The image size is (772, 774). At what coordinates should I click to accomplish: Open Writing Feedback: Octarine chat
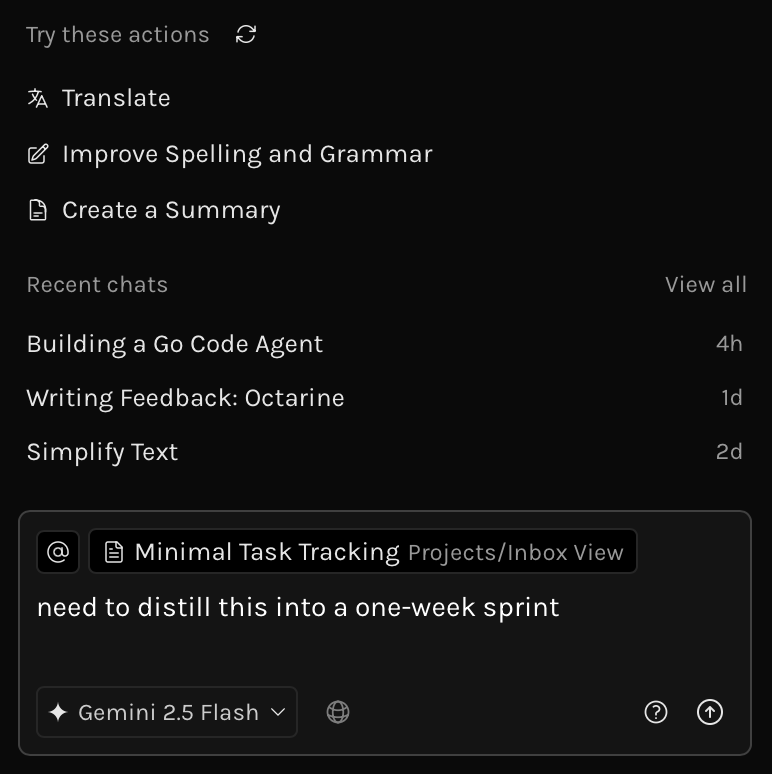pyautogui.click(x=185, y=398)
